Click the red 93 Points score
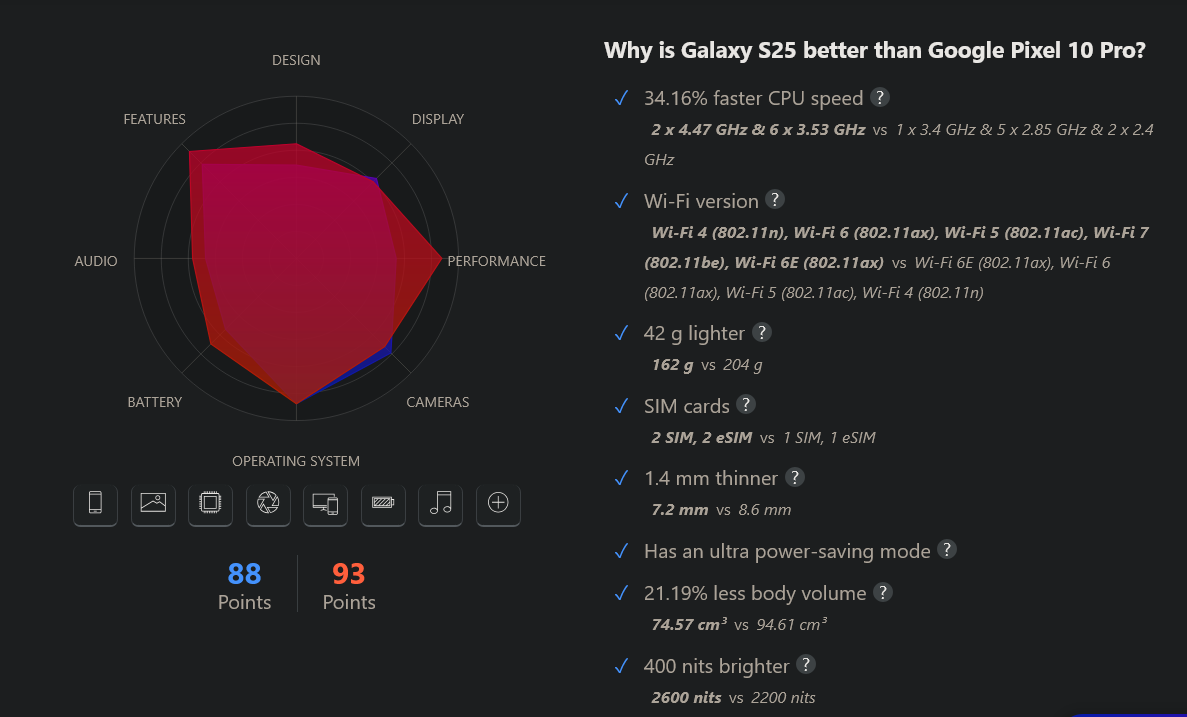Viewport: 1187px width, 717px height. tap(349, 585)
